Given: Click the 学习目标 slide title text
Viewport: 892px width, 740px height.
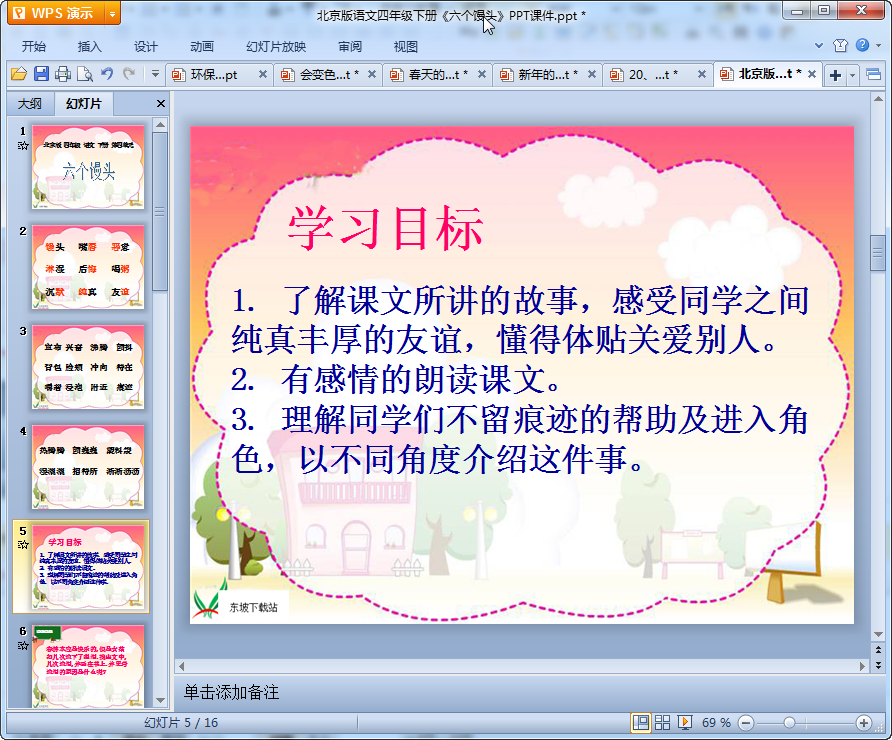Looking at the screenshot, I should coord(386,229).
